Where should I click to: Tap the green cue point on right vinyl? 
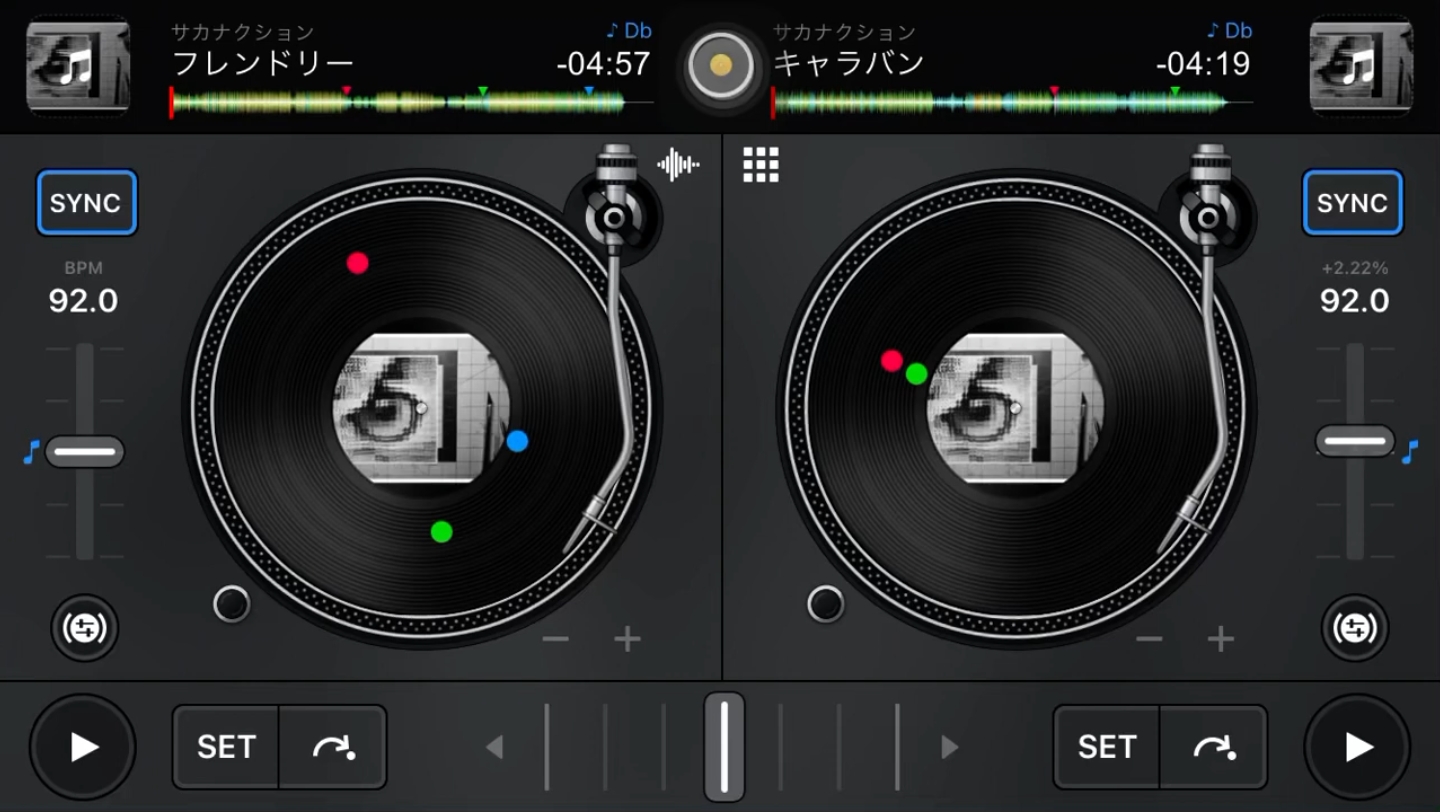pos(917,374)
